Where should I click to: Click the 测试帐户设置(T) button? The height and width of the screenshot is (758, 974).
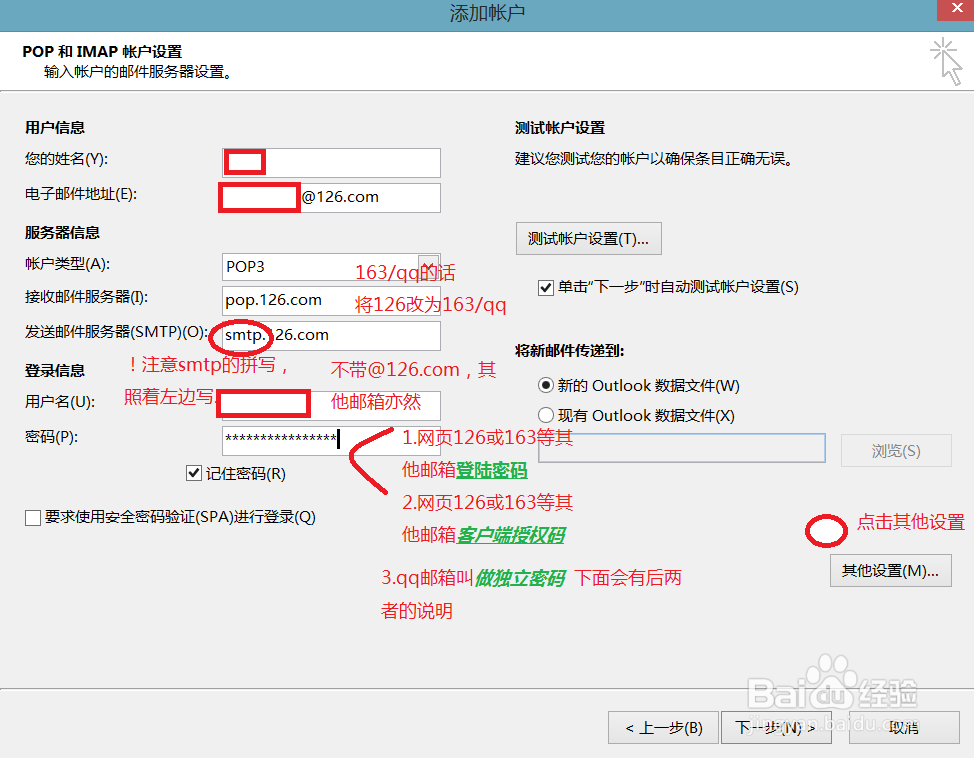[588, 238]
